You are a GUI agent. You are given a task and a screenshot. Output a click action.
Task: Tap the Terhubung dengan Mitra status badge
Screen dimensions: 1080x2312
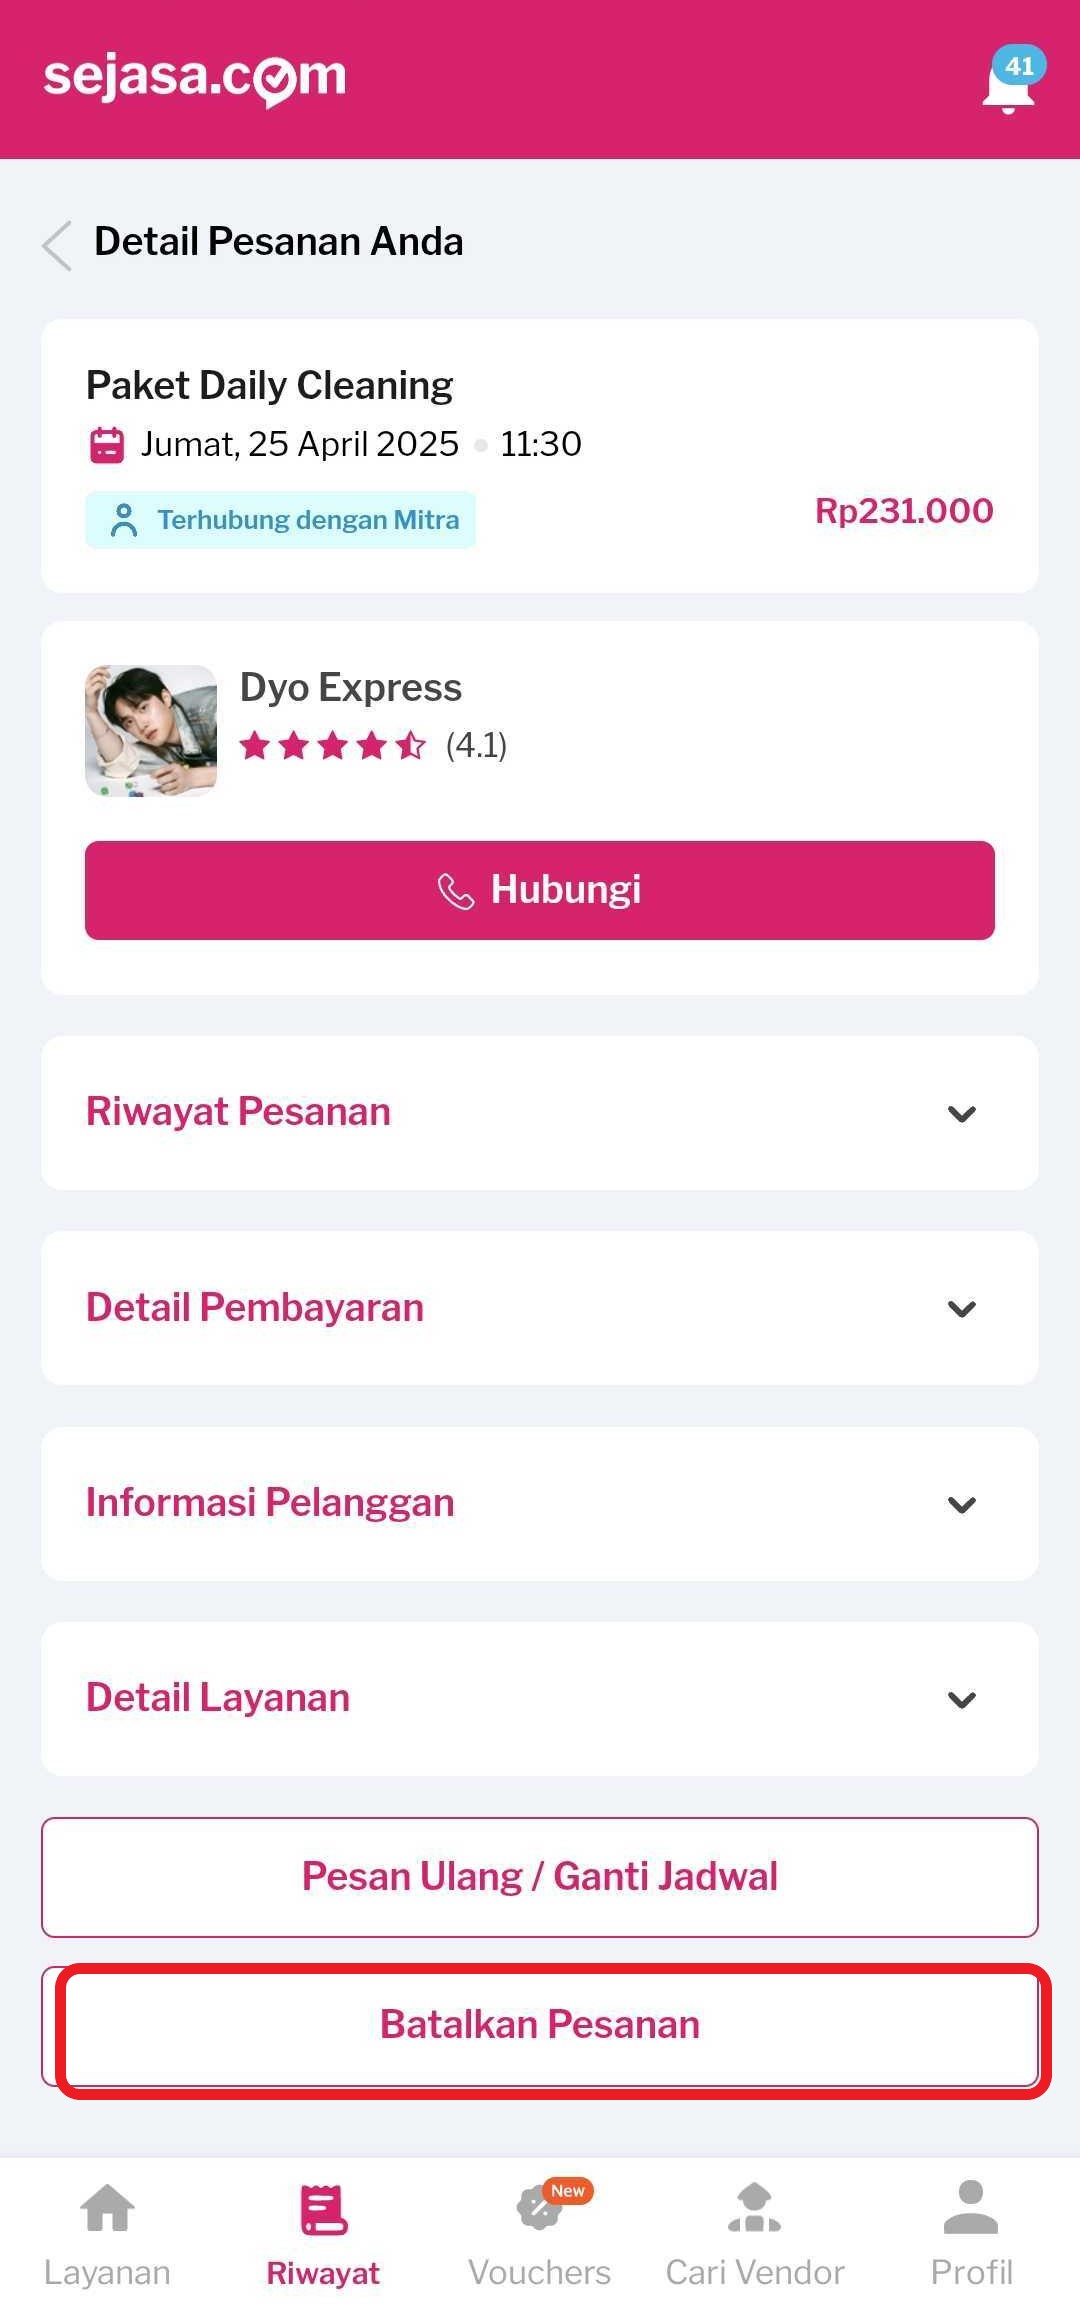click(x=281, y=520)
